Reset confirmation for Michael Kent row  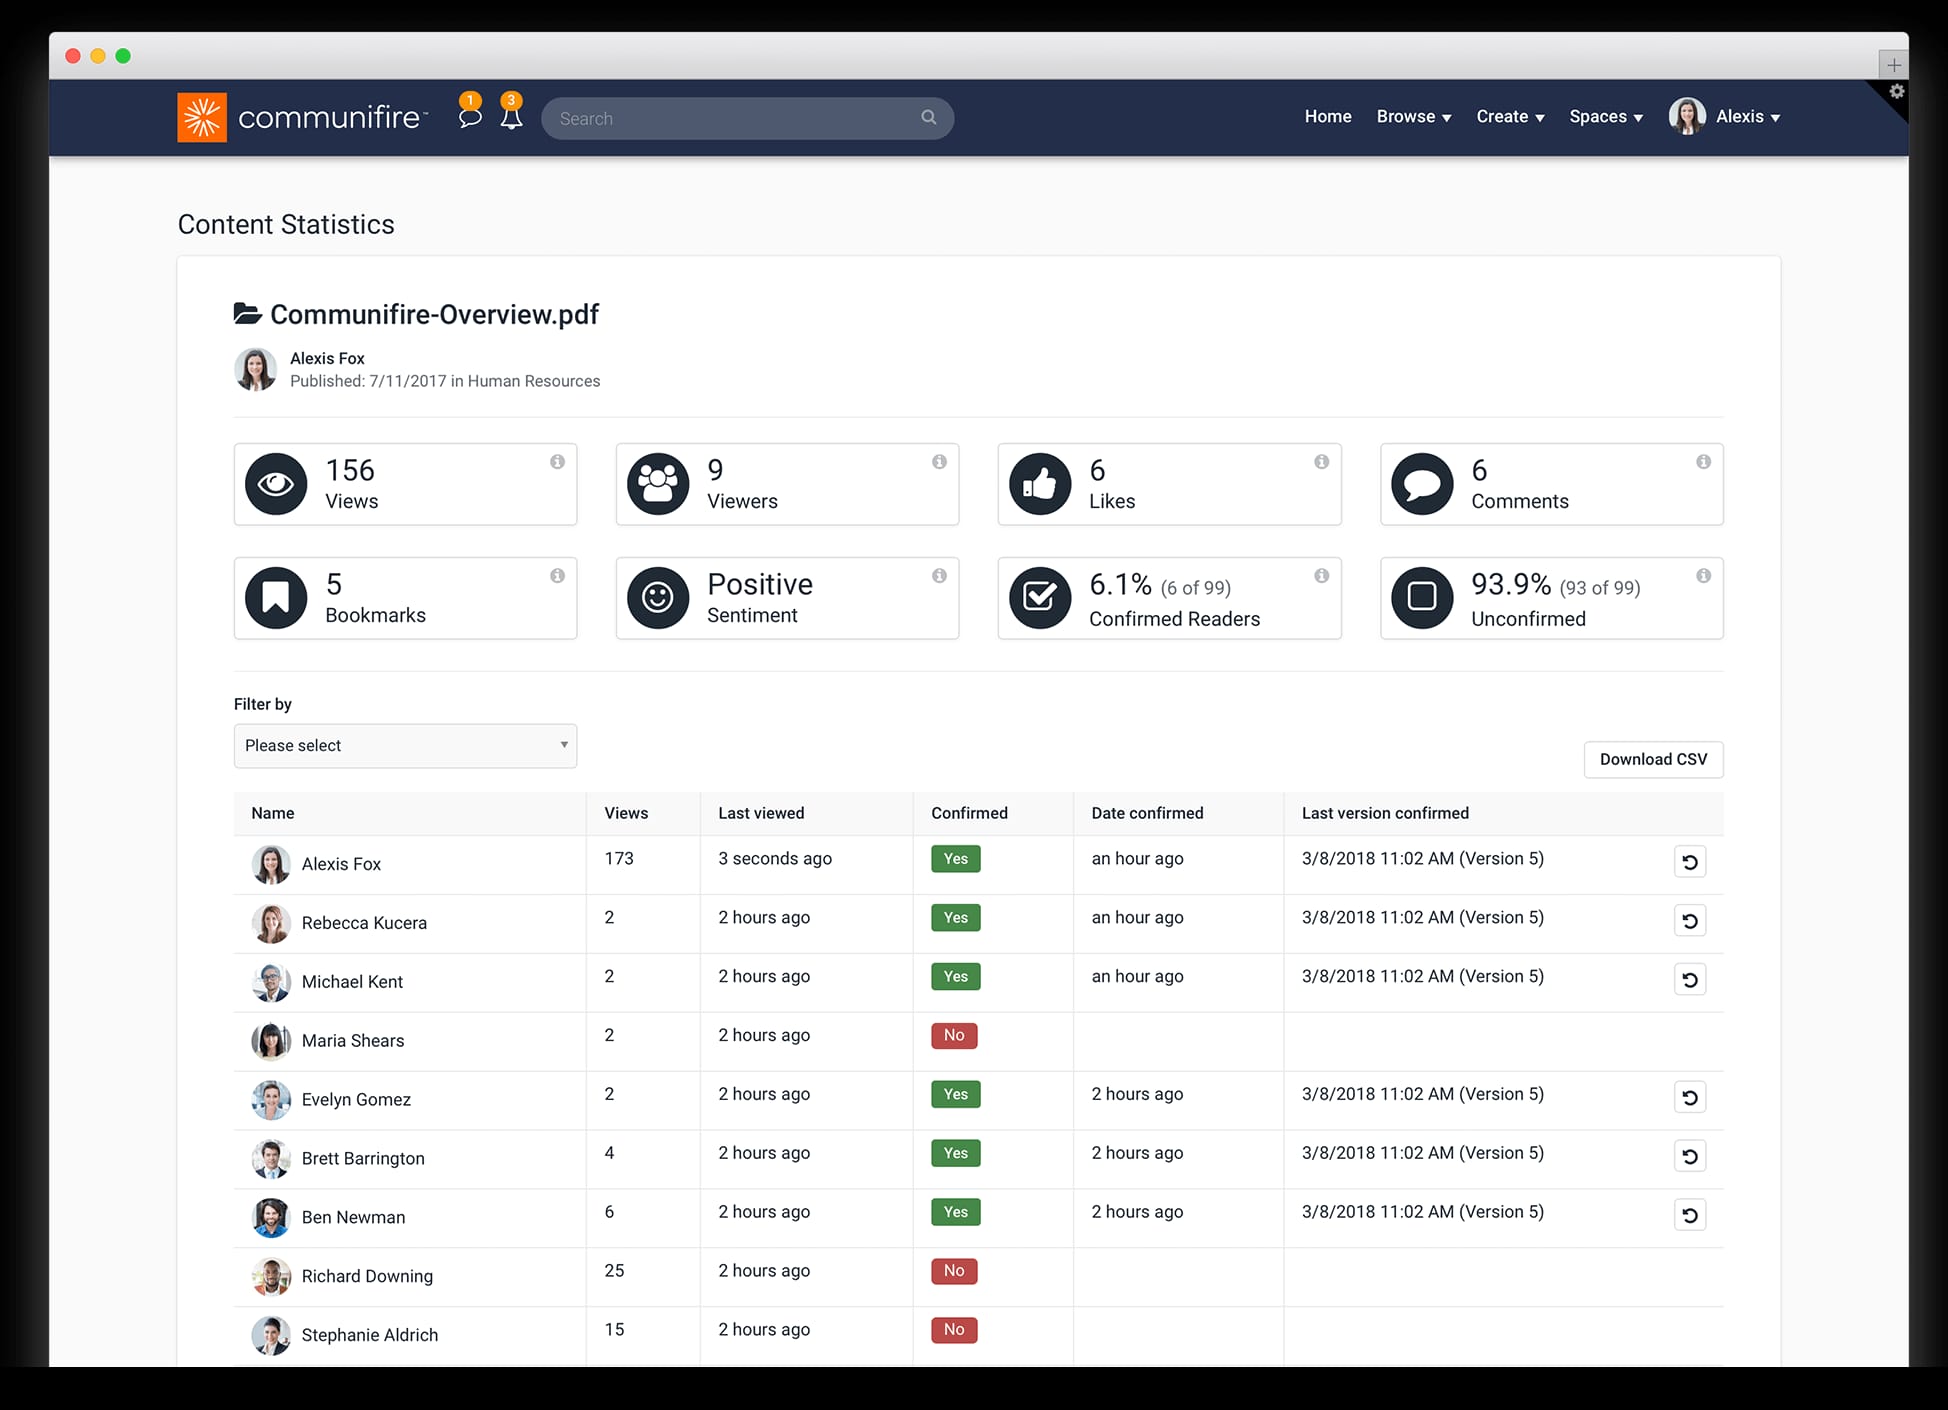[1690, 980]
